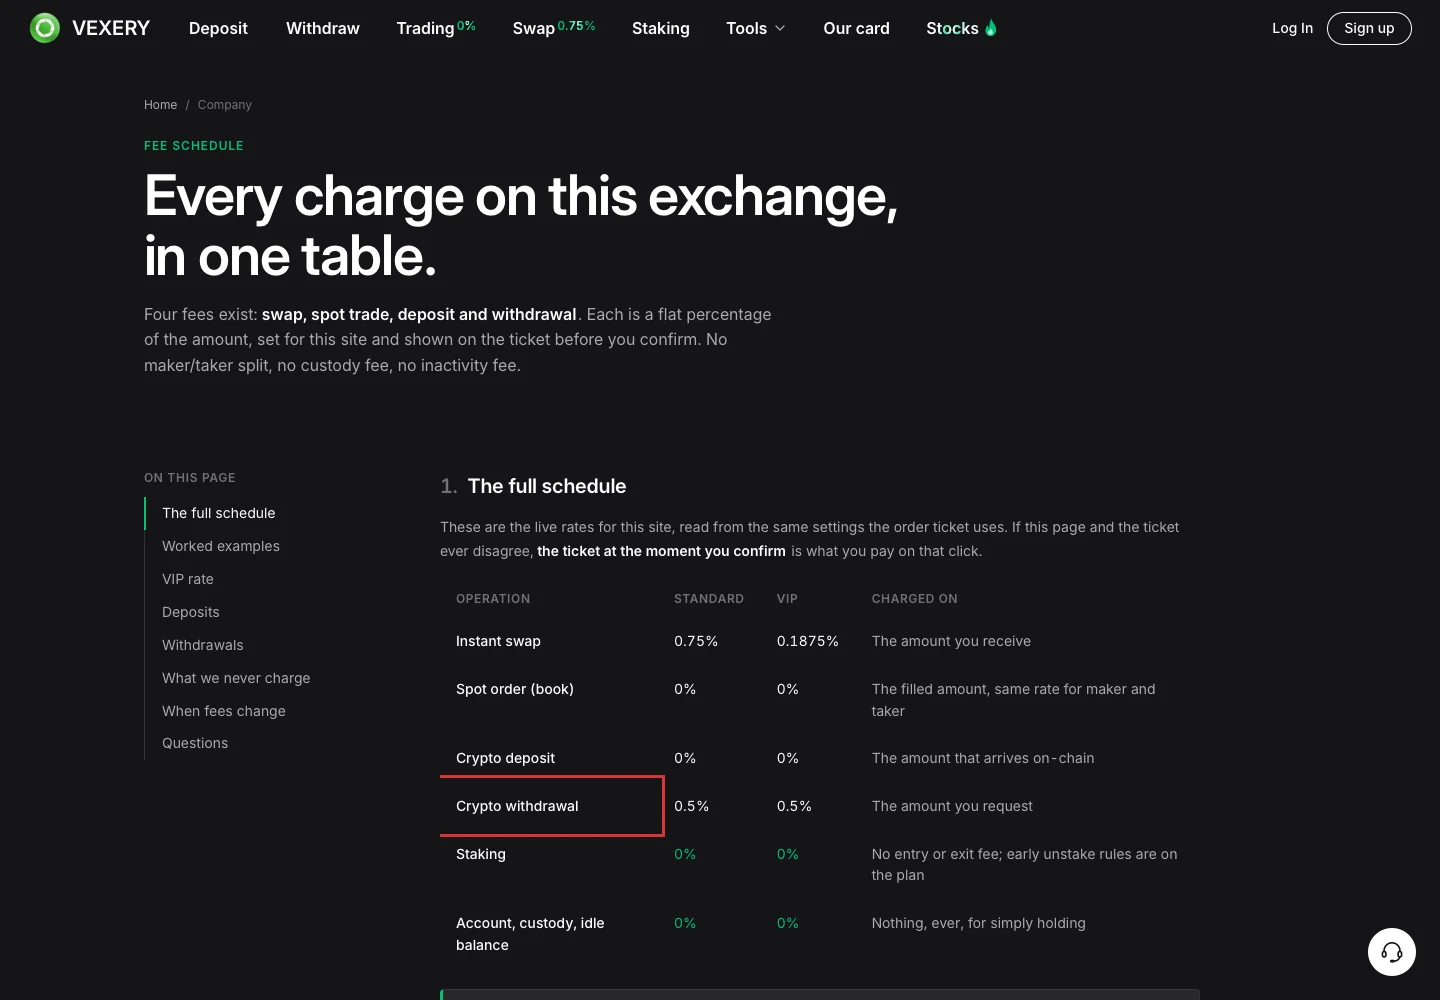Open the Withdraw nav item

[x=323, y=28]
